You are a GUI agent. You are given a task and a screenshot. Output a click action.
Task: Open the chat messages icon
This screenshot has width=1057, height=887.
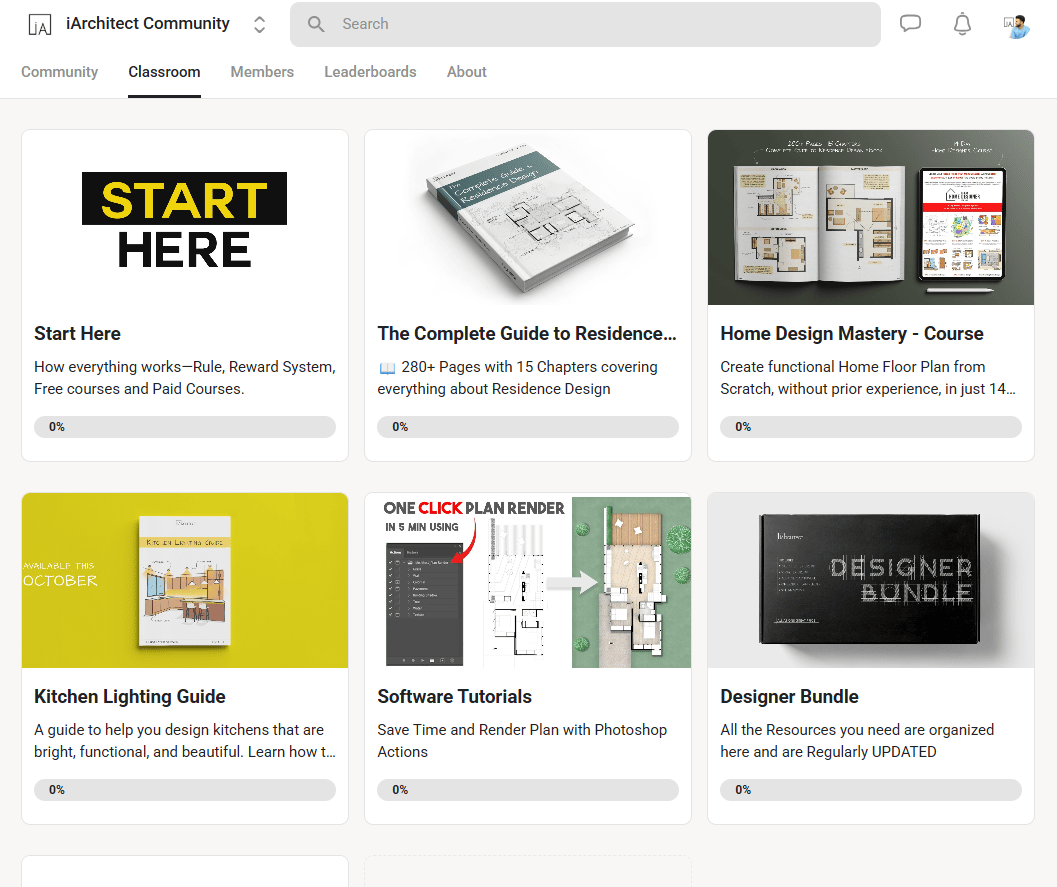pos(910,24)
